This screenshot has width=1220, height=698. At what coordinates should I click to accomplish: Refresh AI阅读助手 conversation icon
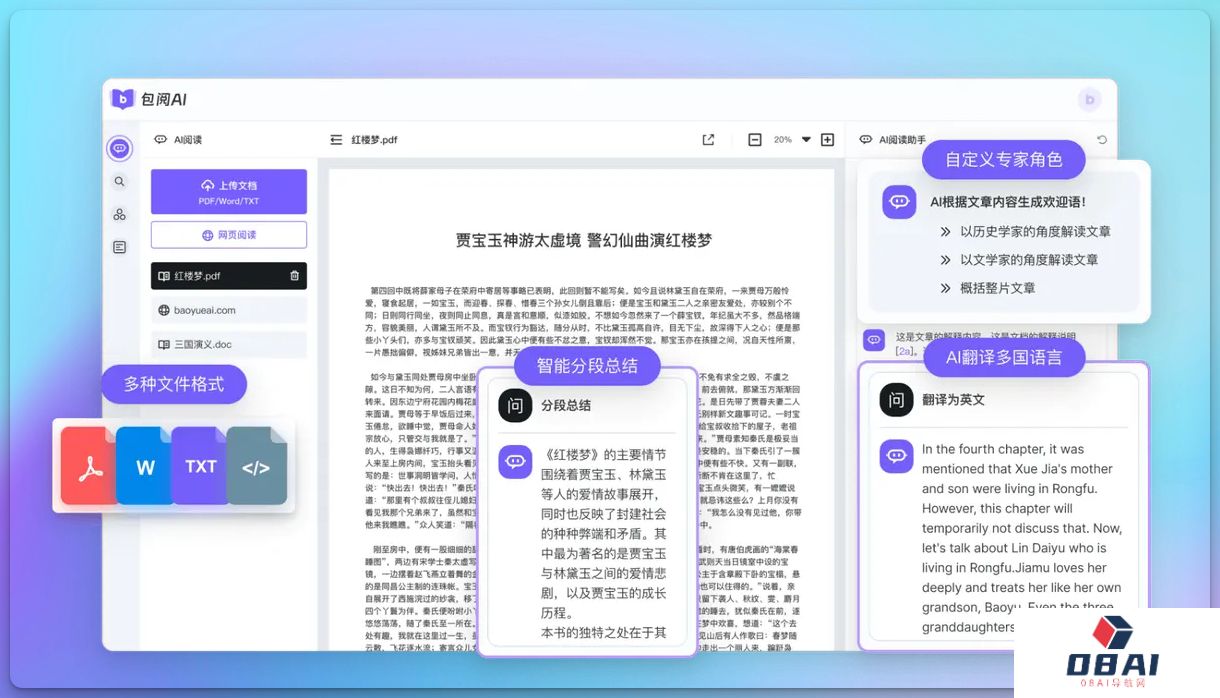(x=1102, y=140)
